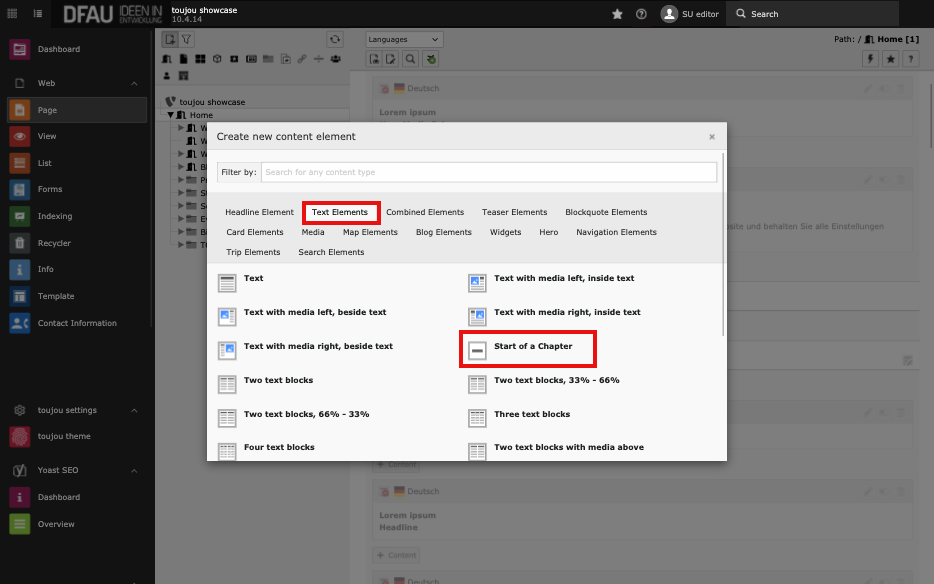Viewport: 934px width, 584px height.
Task: Collapse the Web module group
Action: [134, 83]
